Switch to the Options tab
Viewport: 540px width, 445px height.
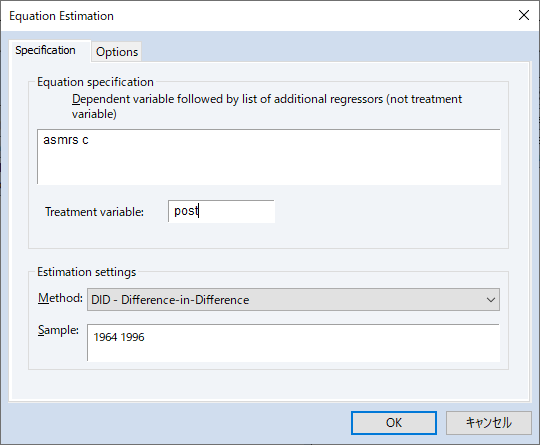(117, 52)
